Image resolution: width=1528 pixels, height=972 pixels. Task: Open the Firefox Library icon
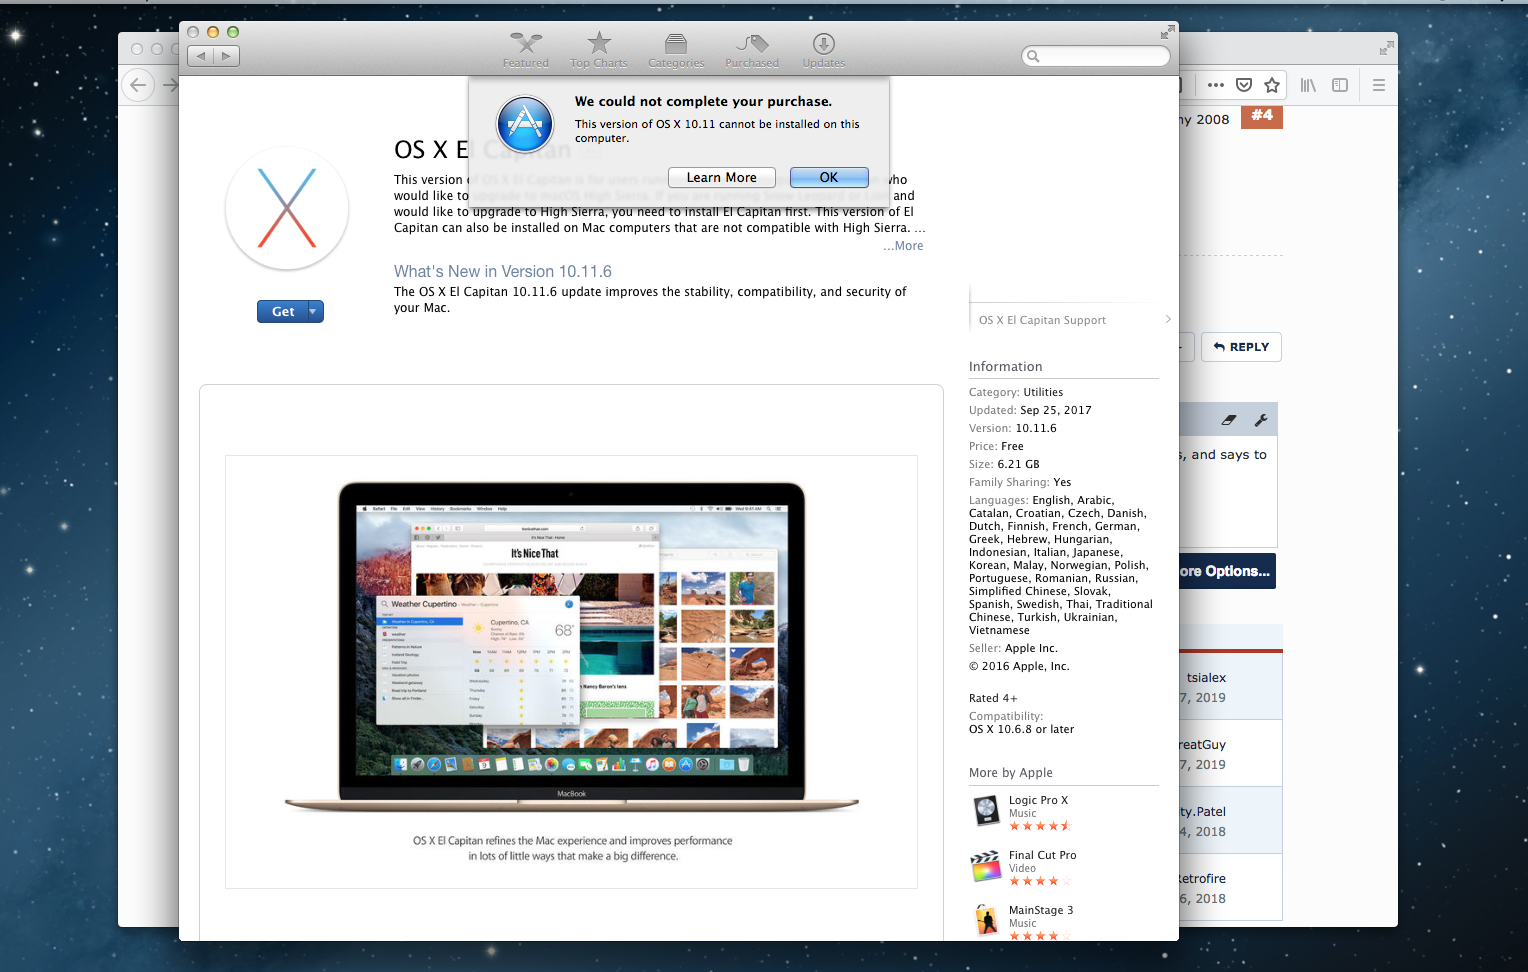[1308, 85]
